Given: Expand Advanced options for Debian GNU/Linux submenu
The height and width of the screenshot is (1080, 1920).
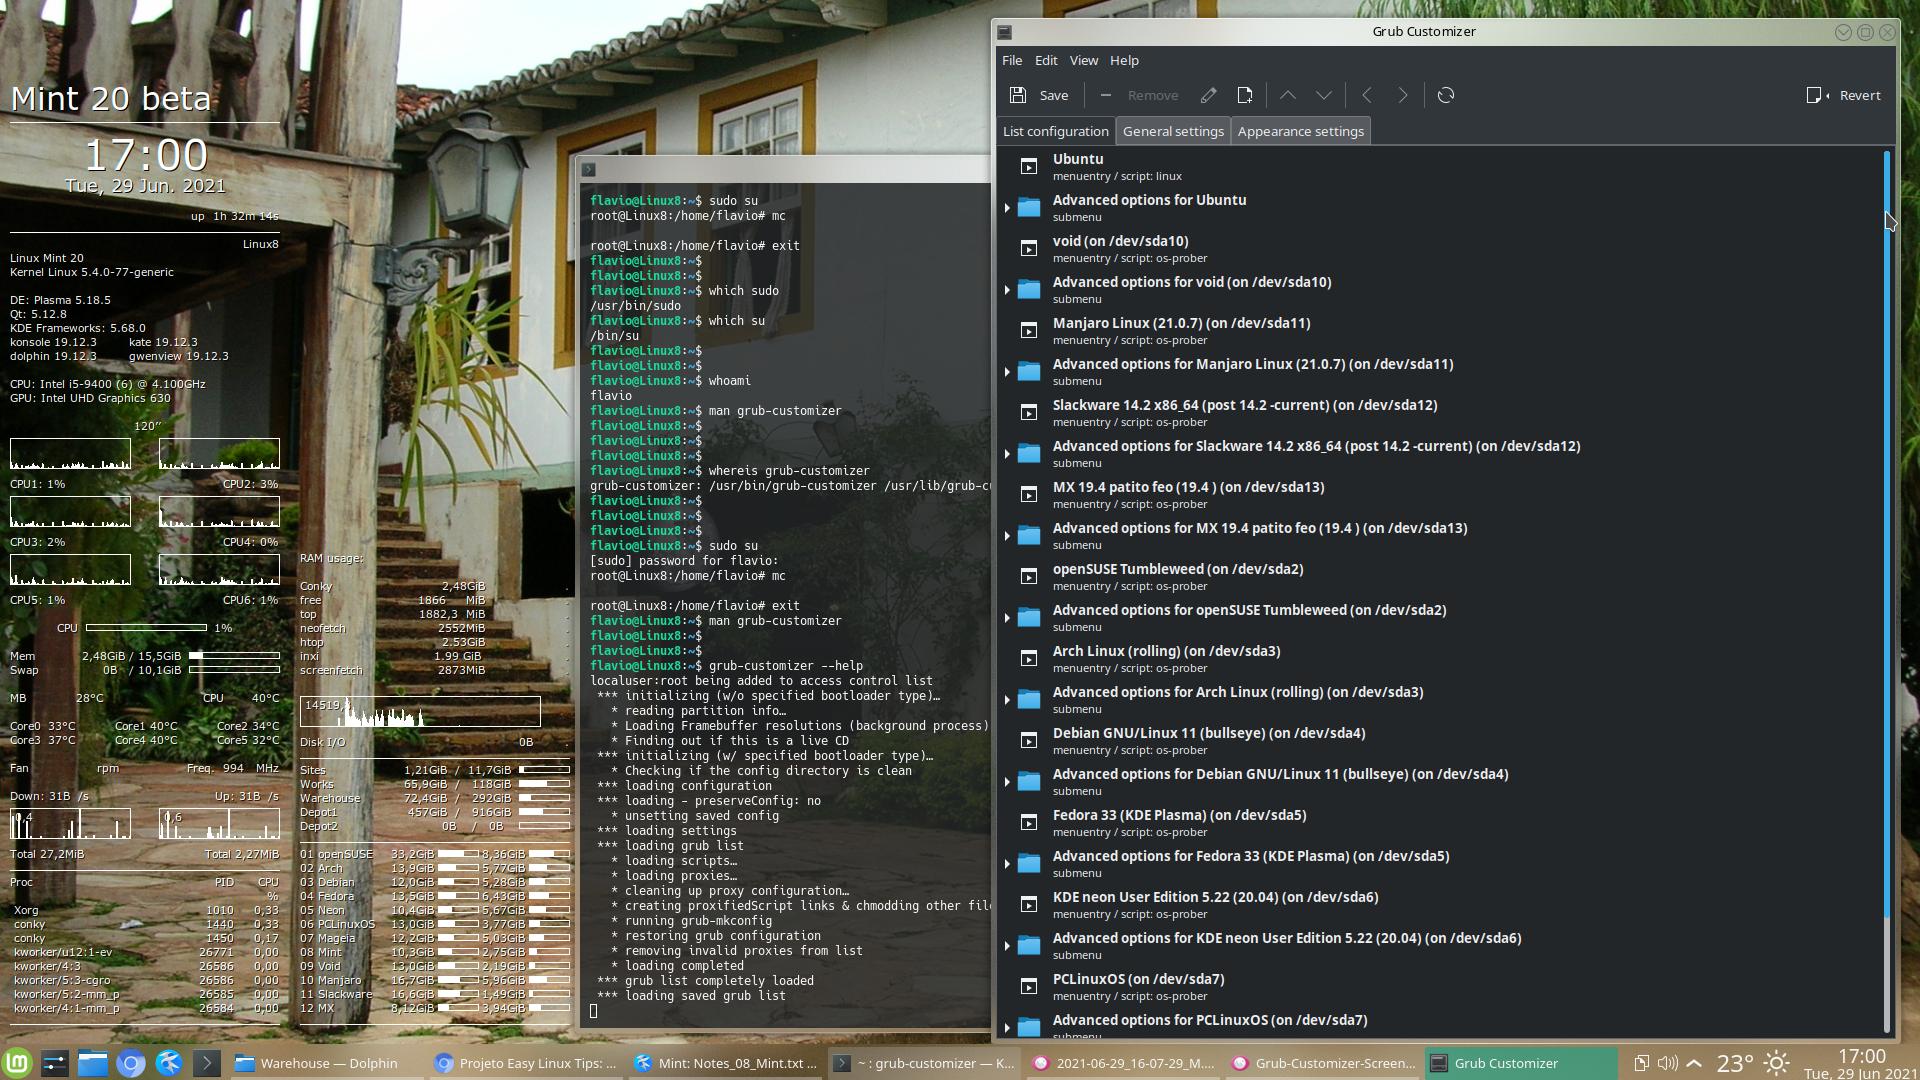Looking at the screenshot, I should 1007,782.
